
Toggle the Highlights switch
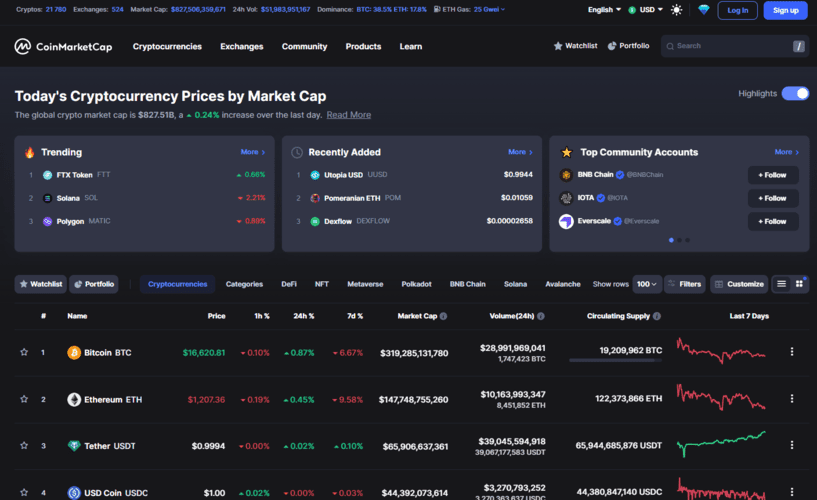(x=795, y=93)
